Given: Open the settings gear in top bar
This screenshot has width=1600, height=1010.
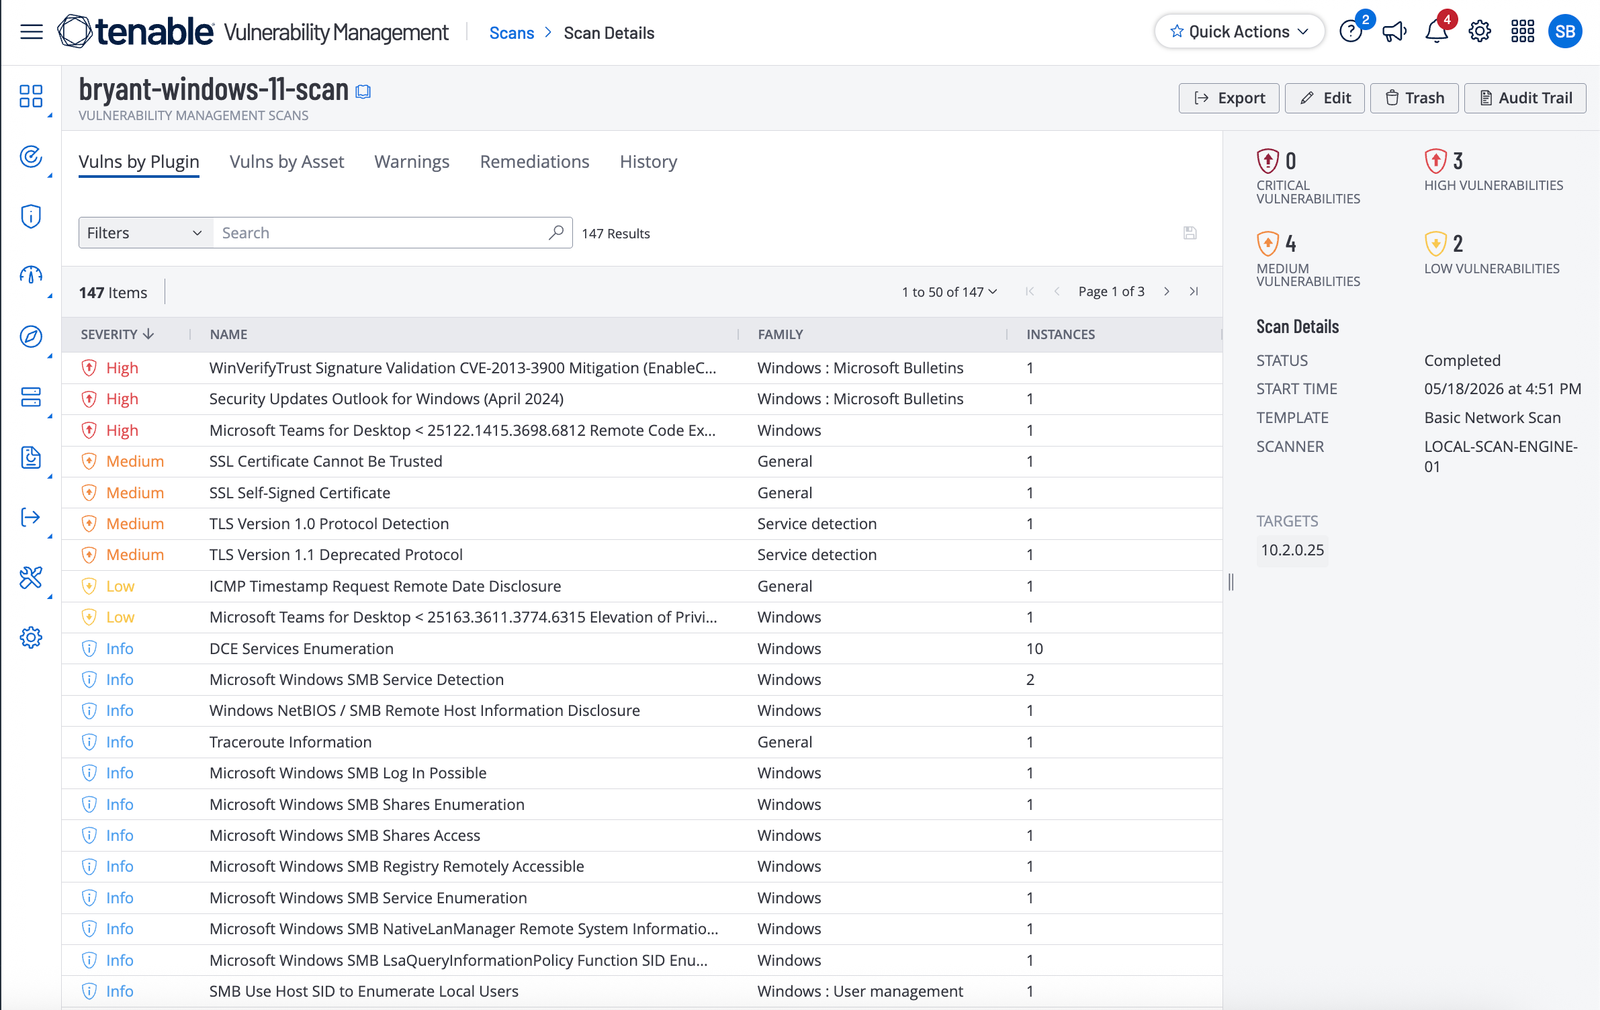Looking at the screenshot, I should pyautogui.click(x=1480, y=32).
